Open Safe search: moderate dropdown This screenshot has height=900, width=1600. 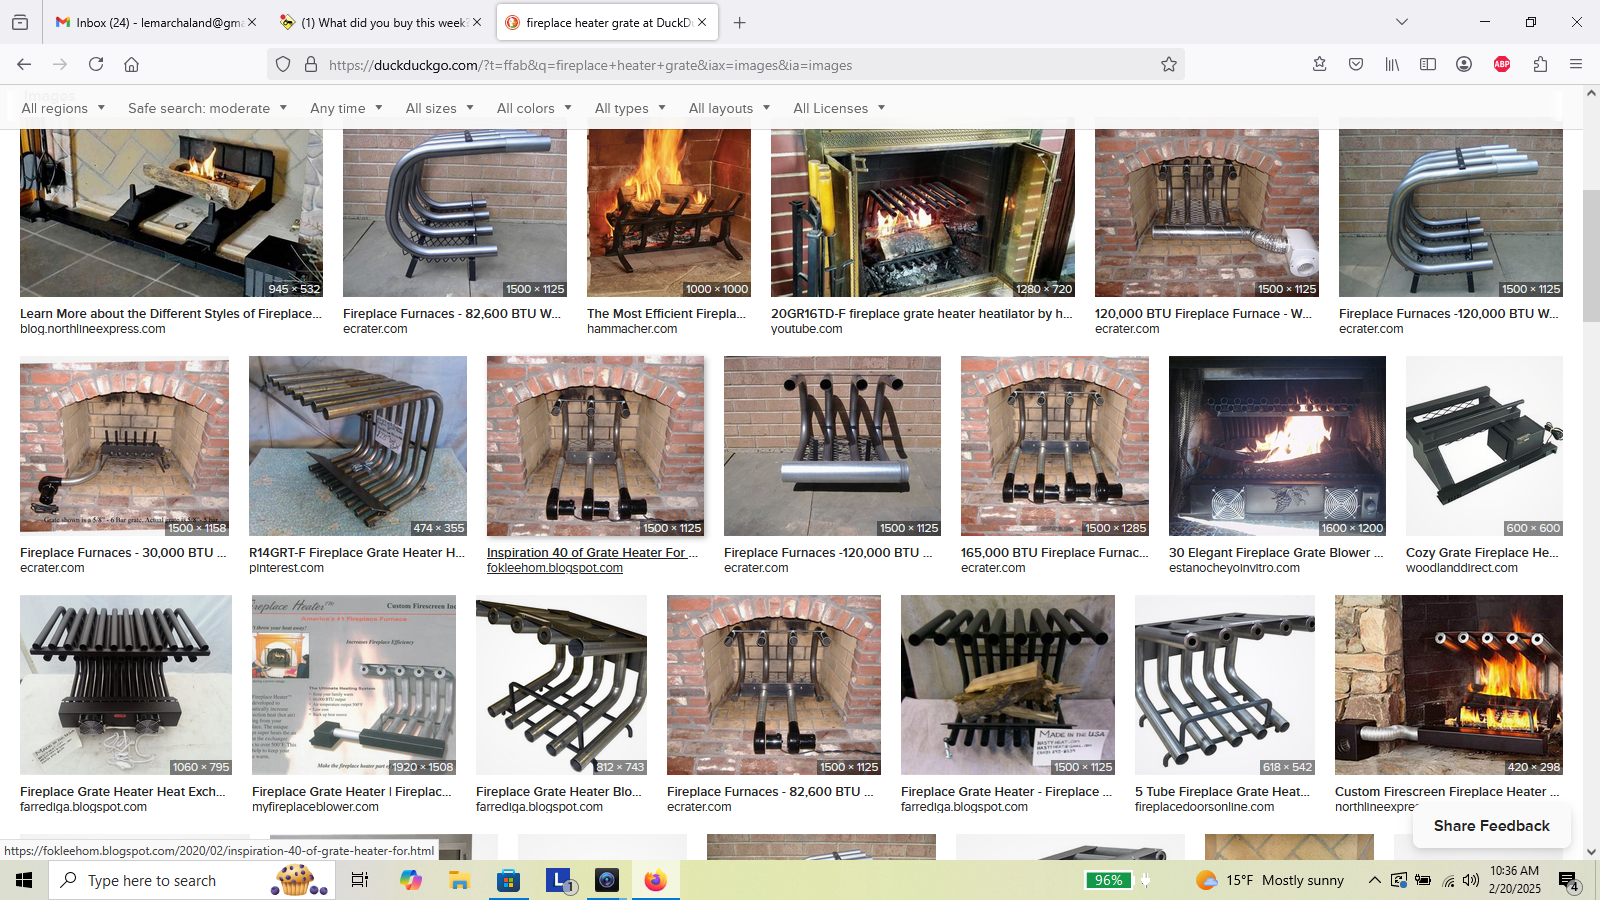coord(207,108)
